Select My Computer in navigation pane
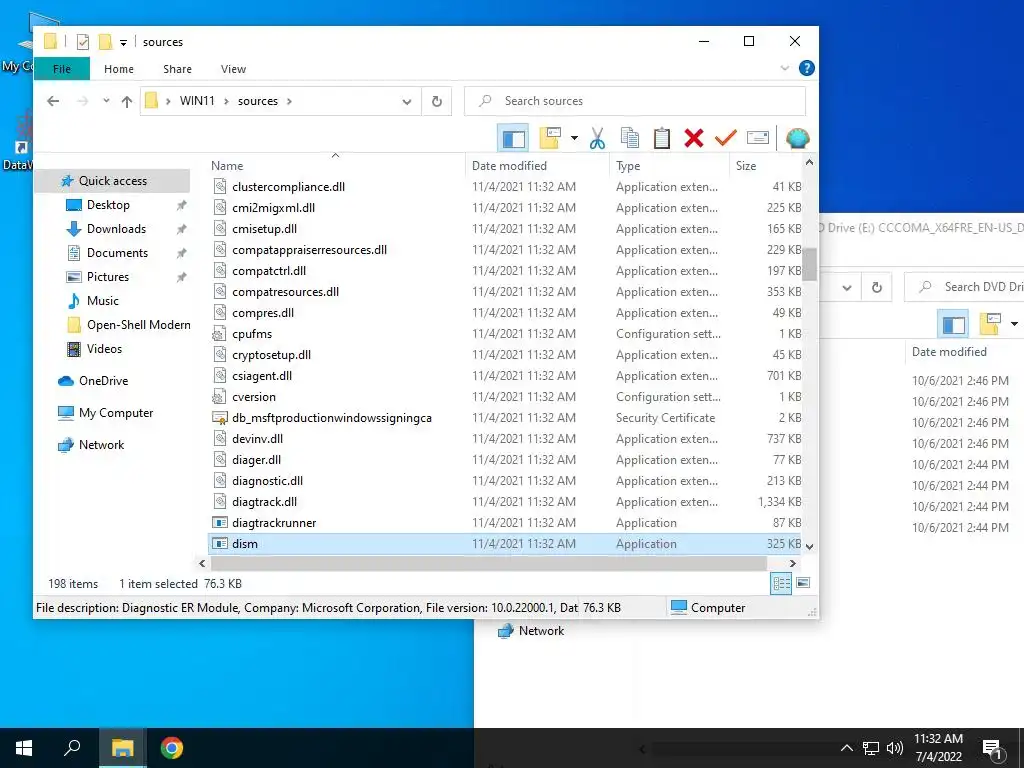Screen dimensions: 1024x768 pyautogui.click(x=116, y=413)
